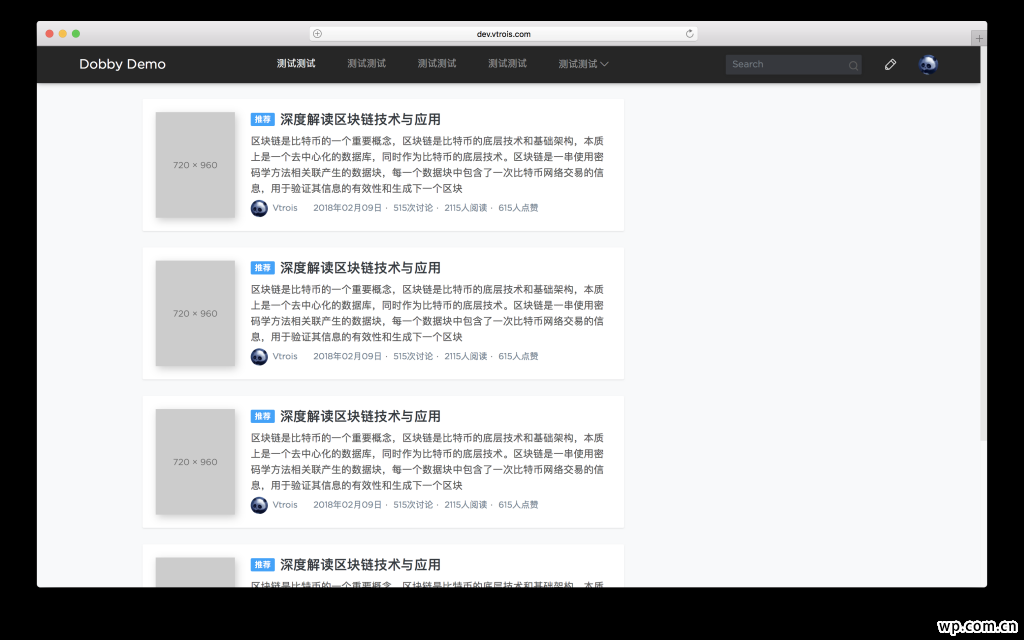1024x640 pixels.
Task: Click the Safari reload page icon
Action: 689,34
